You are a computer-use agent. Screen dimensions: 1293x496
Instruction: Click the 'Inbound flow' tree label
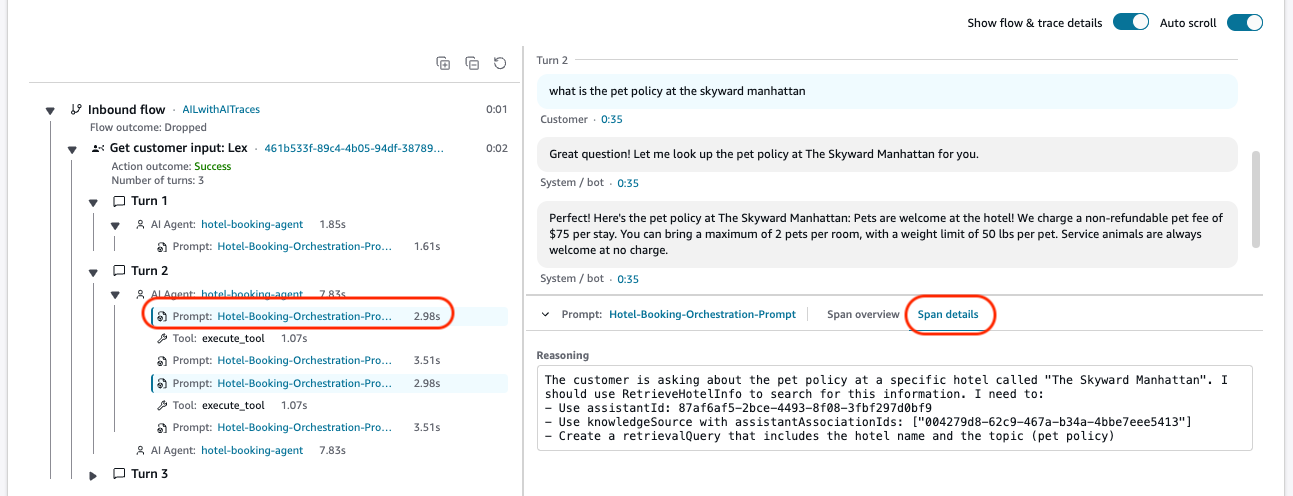126,109
